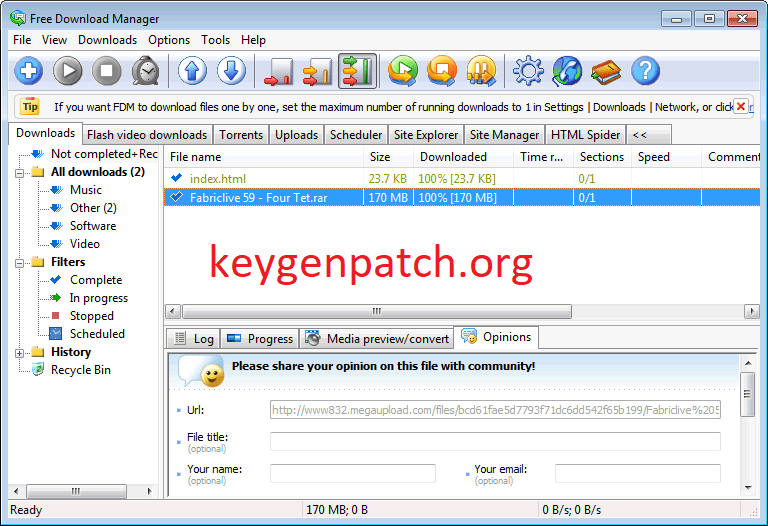This screenshot has width=768, height=526.
Task: Start downloads with the gray play icon
Action: (68, 71)
